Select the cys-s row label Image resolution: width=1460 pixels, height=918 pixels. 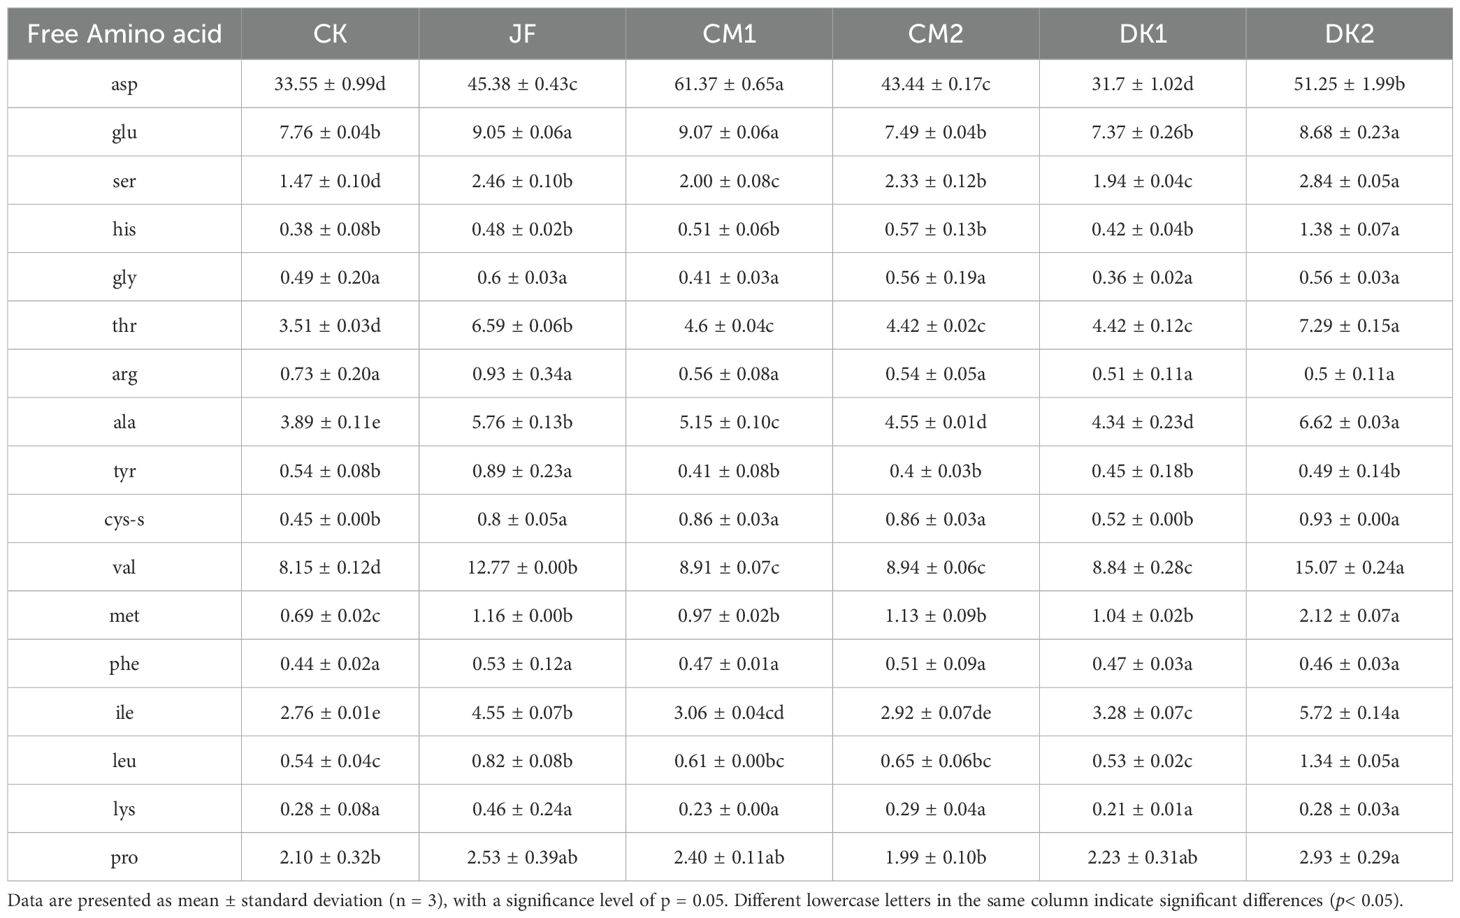(x=124, y=519)
